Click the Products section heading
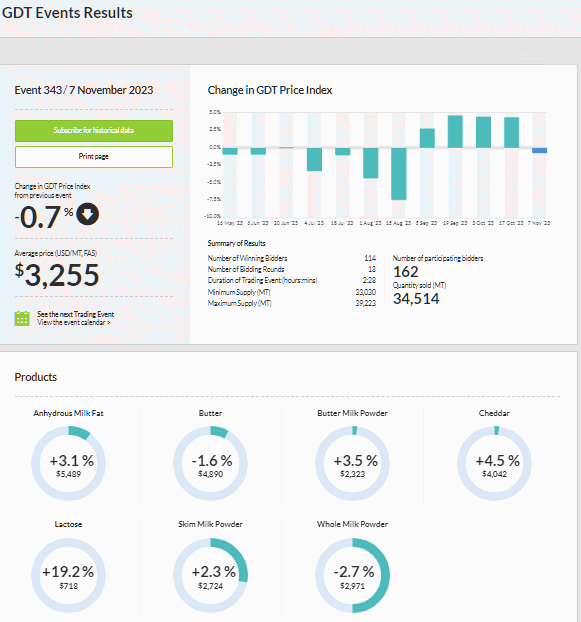Screen dimensions: 581x622 [x=36, y=377]
